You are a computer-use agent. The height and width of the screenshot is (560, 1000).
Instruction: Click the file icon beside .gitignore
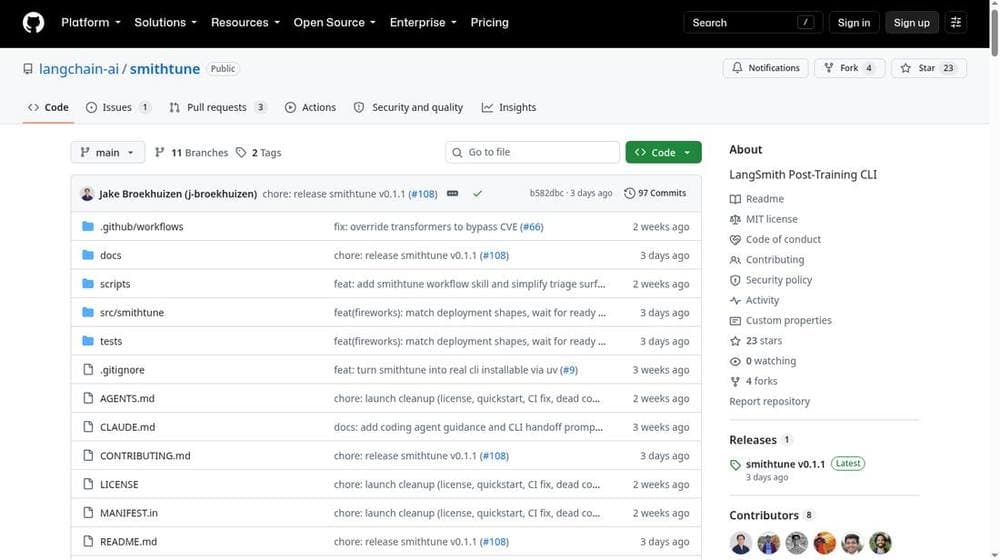click(x=88, y=369)
